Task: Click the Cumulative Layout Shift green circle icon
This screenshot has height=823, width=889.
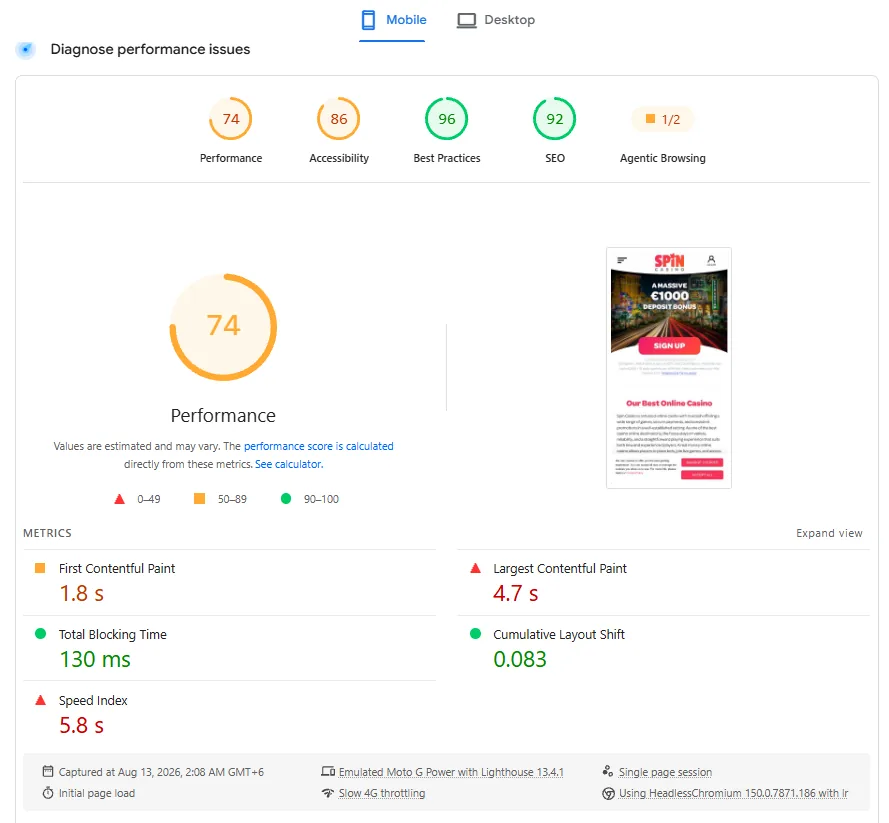Action: 476,634
